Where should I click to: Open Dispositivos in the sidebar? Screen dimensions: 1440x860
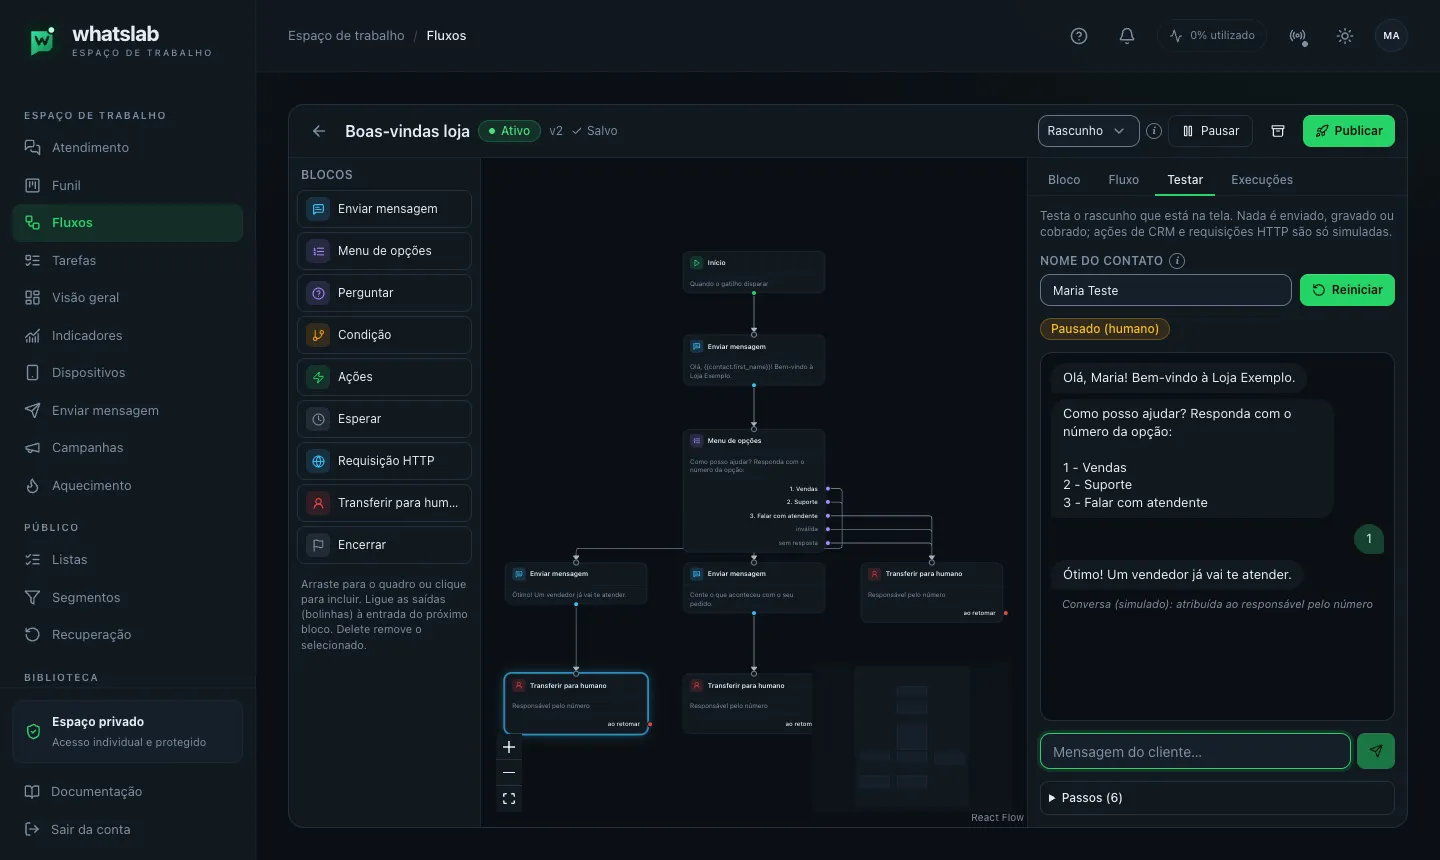click(127, 373)
